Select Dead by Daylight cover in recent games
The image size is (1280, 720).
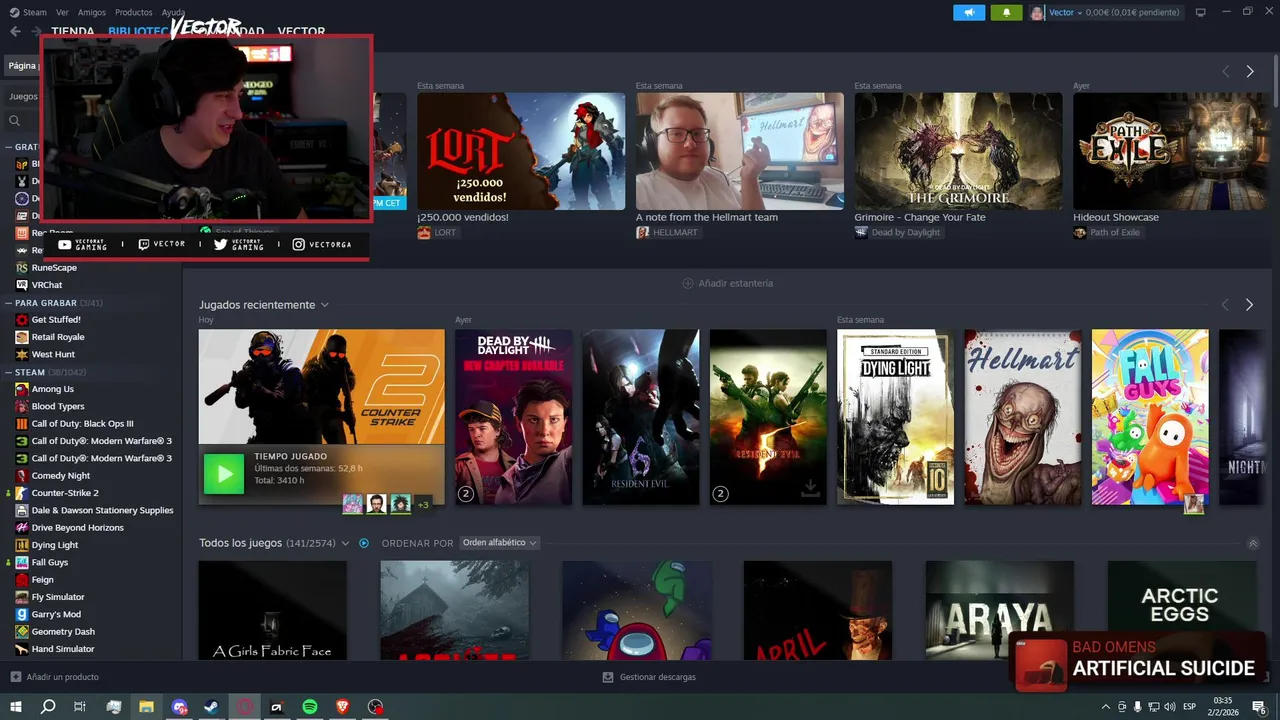[513, 417]
